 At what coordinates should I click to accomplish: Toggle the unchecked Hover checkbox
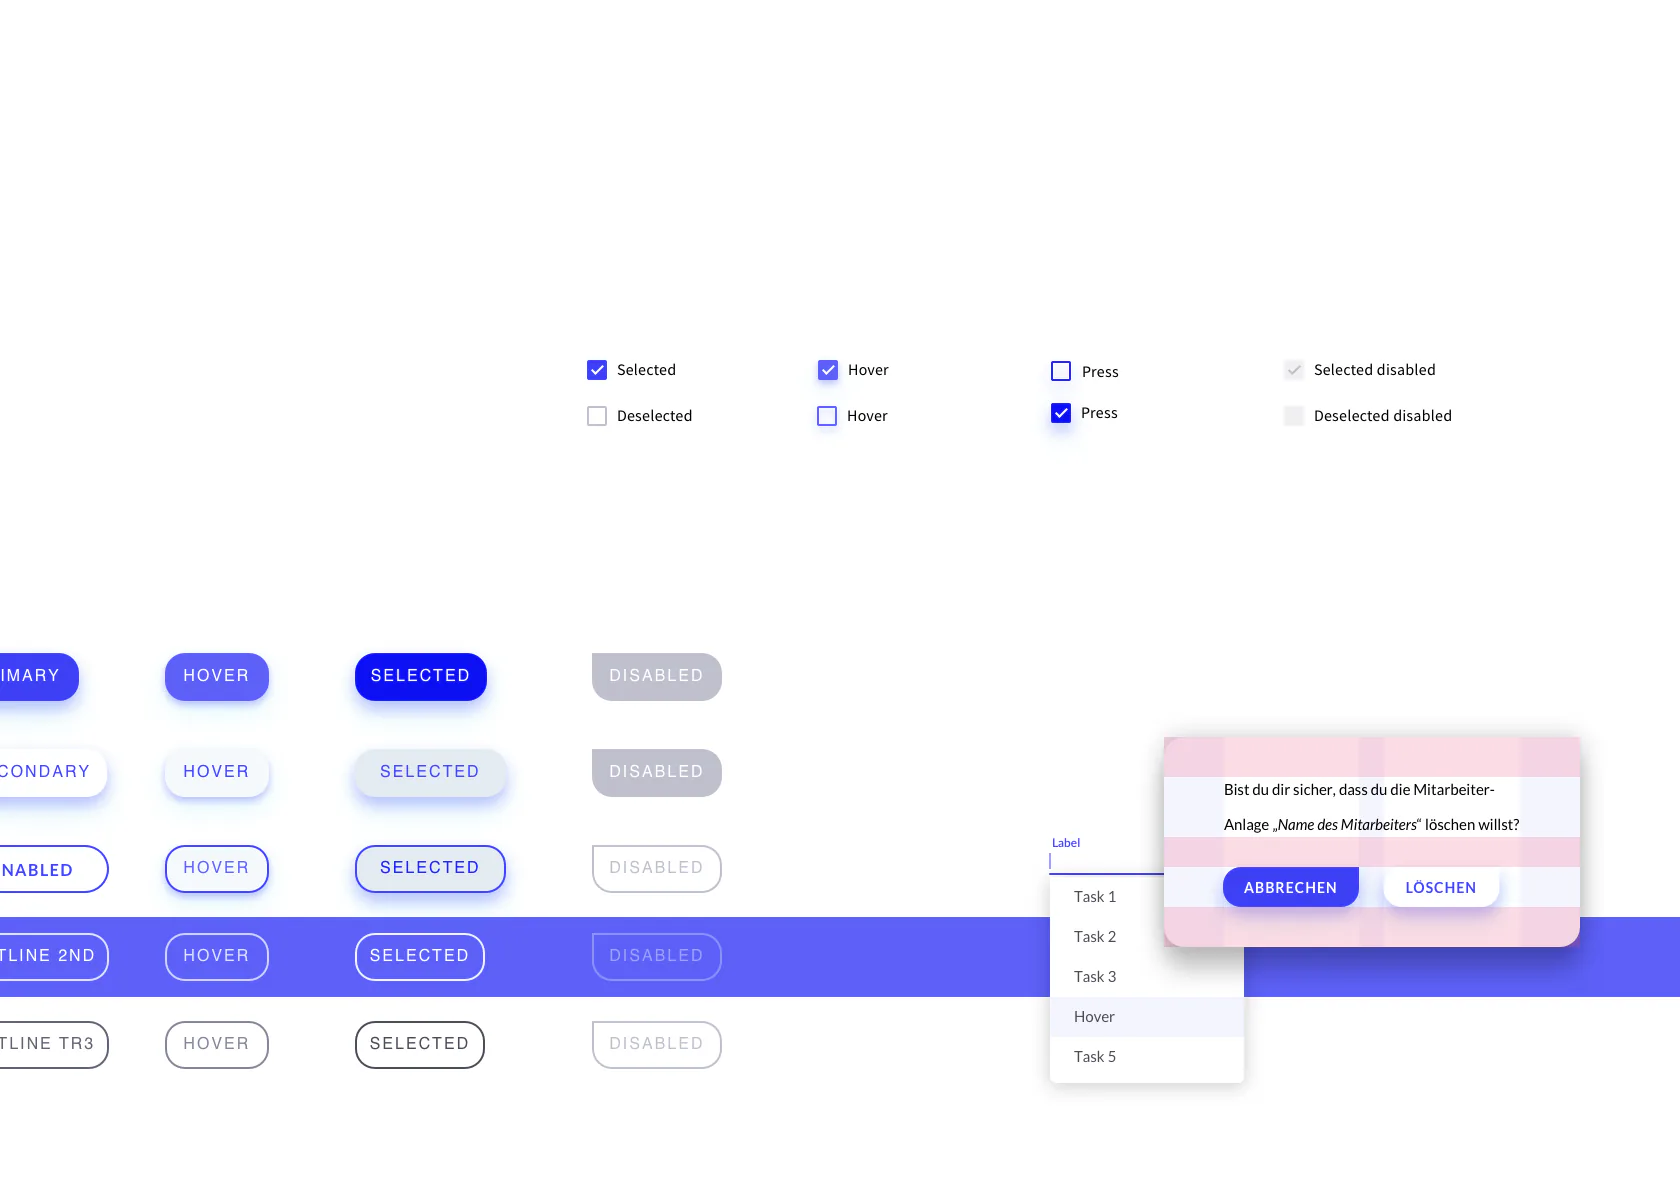point(827,416)
